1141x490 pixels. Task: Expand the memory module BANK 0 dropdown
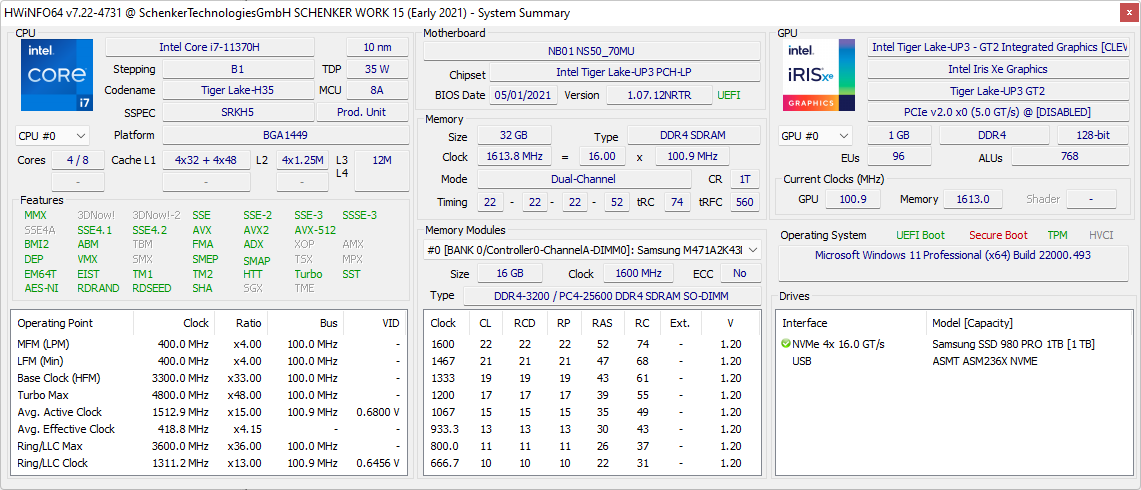coord(752,250)
